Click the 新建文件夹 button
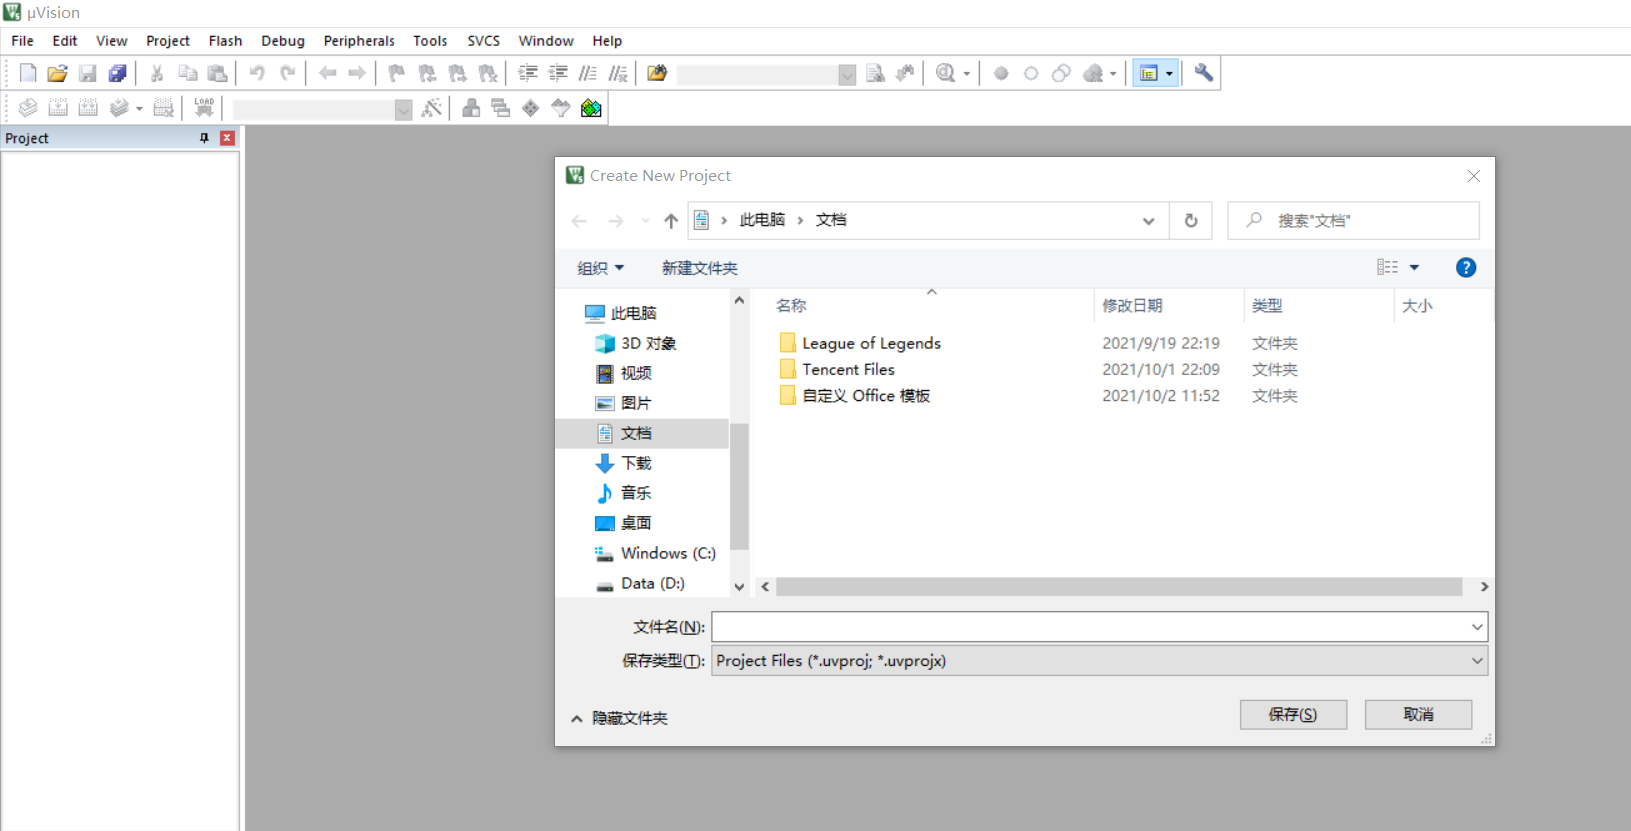This screenshot has width=1631, height=831. pos(700,268)
